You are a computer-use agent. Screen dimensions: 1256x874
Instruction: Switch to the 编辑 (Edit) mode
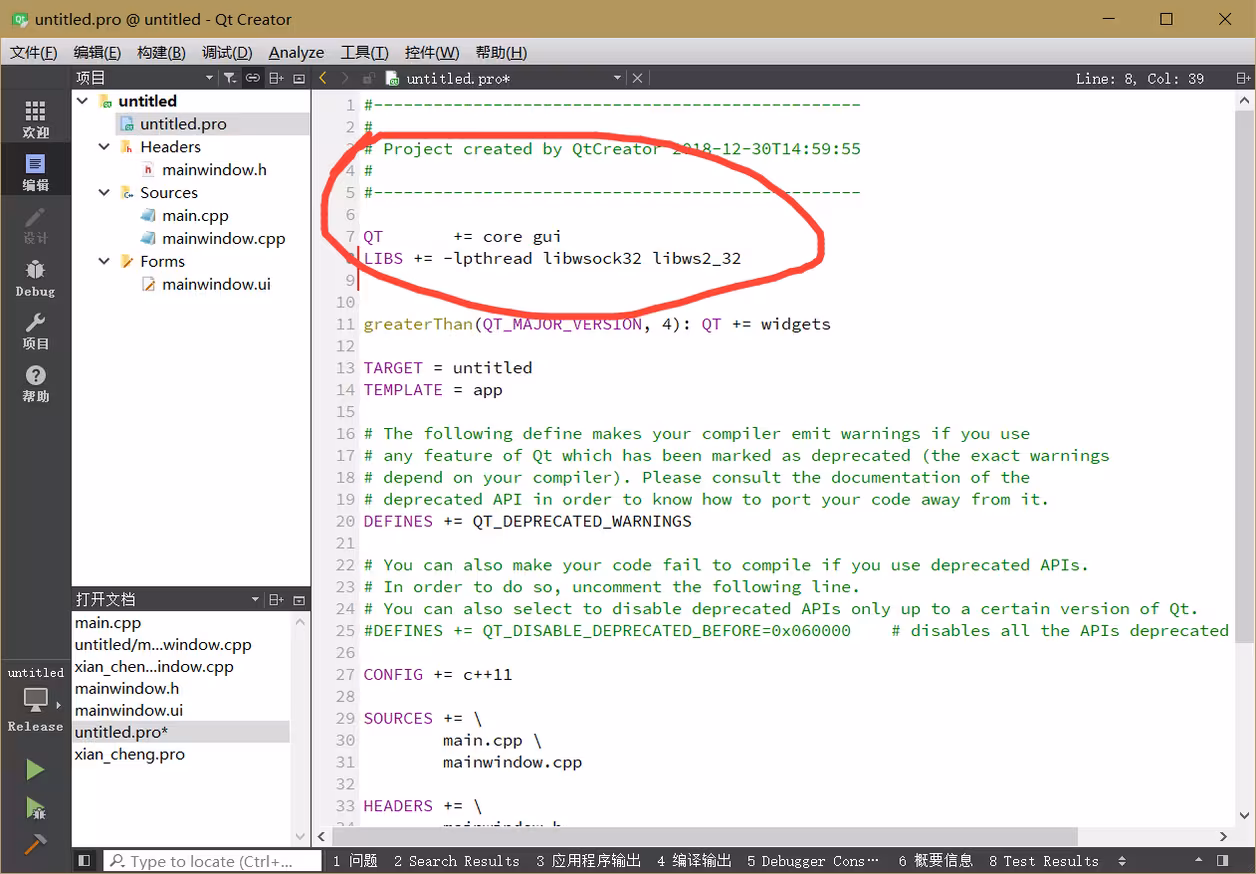pyautogui.click(x=35, y=172)
